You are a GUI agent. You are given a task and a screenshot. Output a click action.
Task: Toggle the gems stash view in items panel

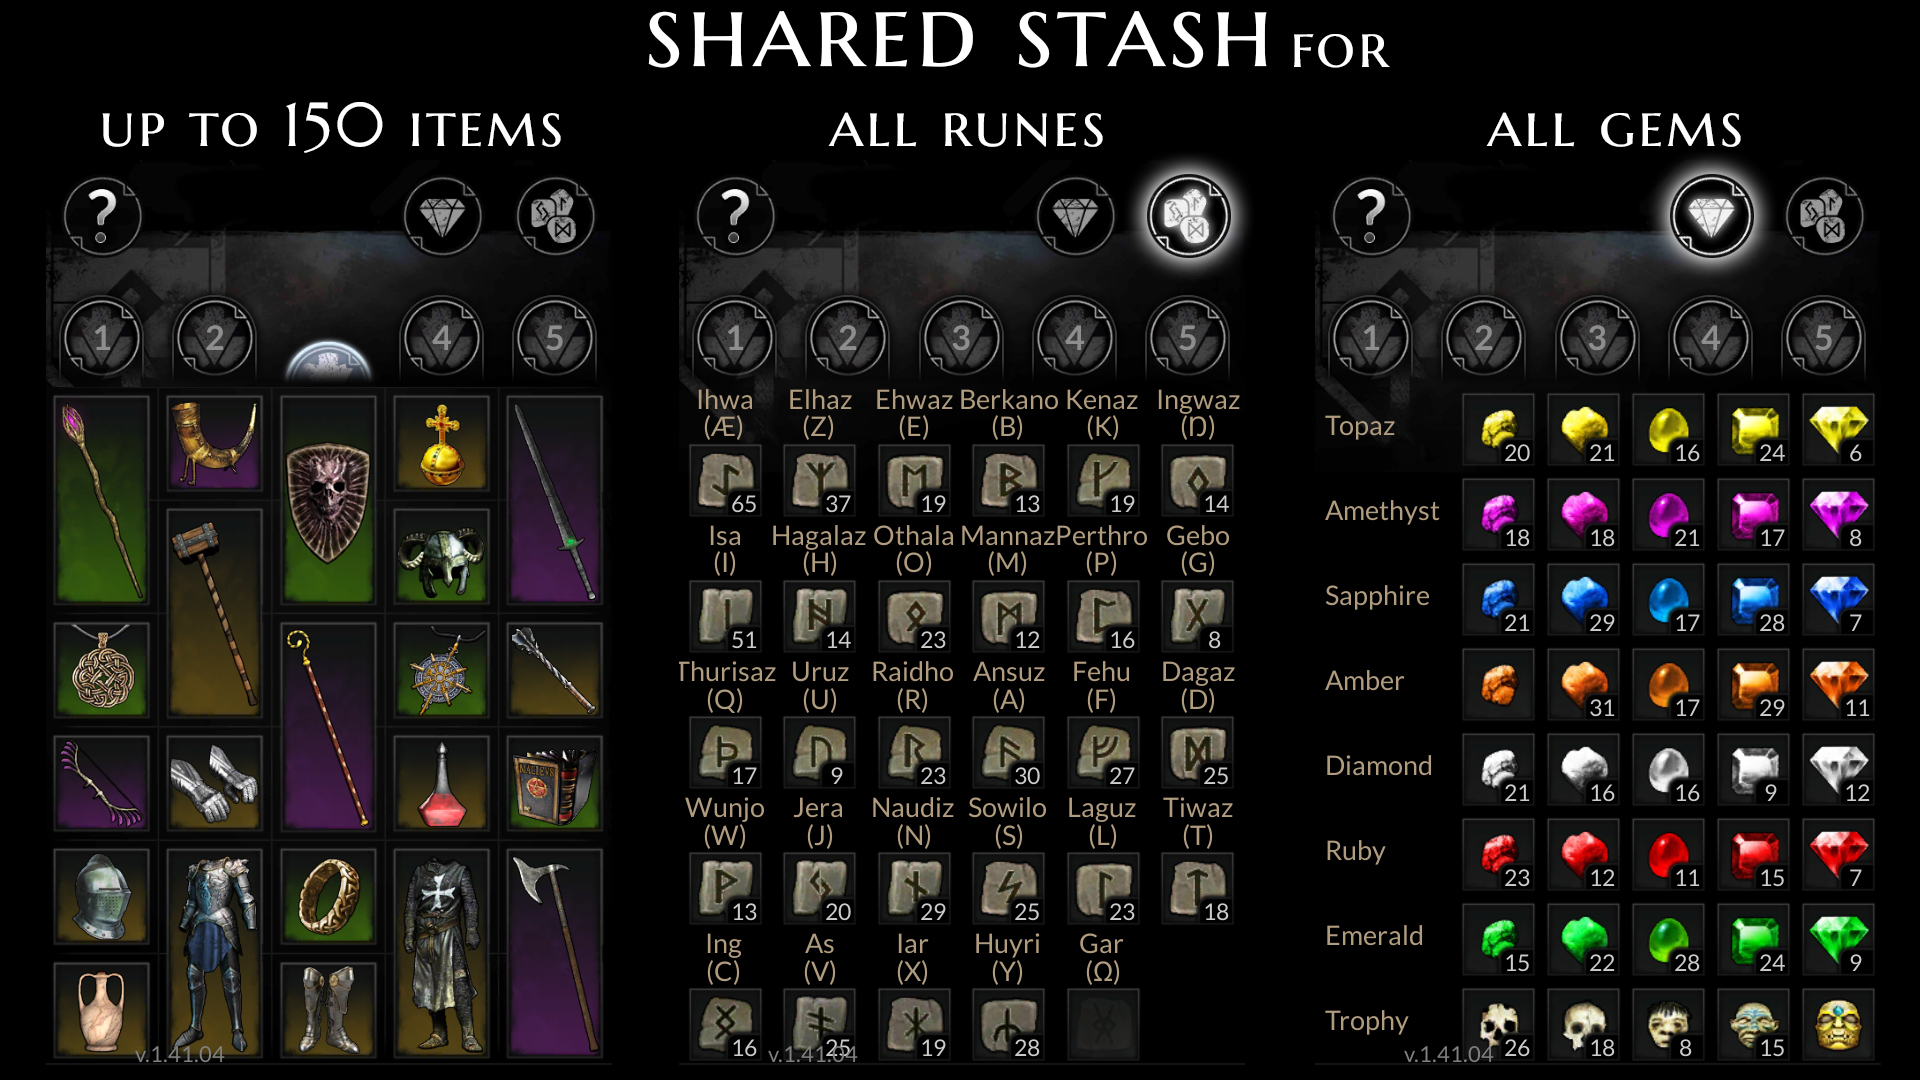[x=442, y=216]
